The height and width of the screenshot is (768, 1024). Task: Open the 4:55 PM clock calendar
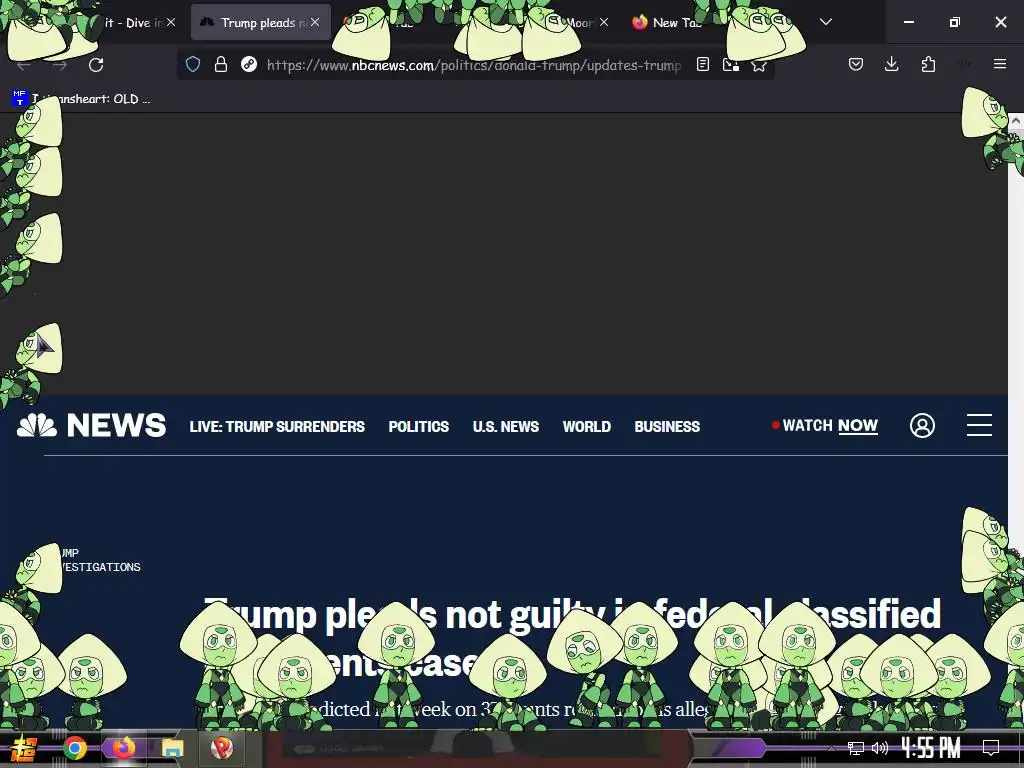pos(931,748)
